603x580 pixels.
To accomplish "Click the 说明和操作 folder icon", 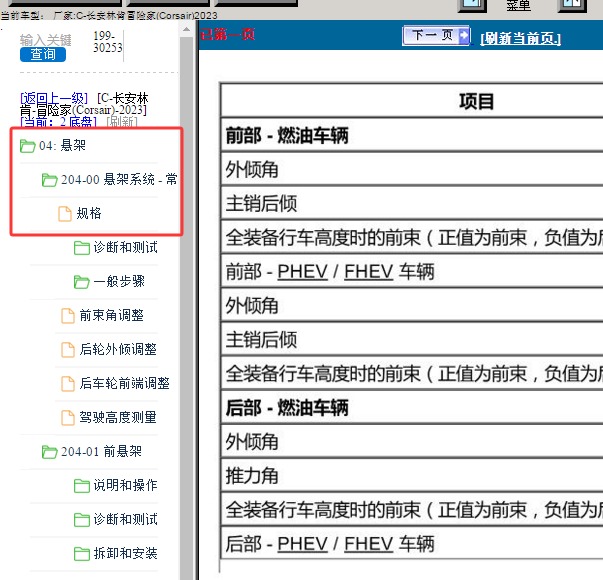I will [82, 486].
